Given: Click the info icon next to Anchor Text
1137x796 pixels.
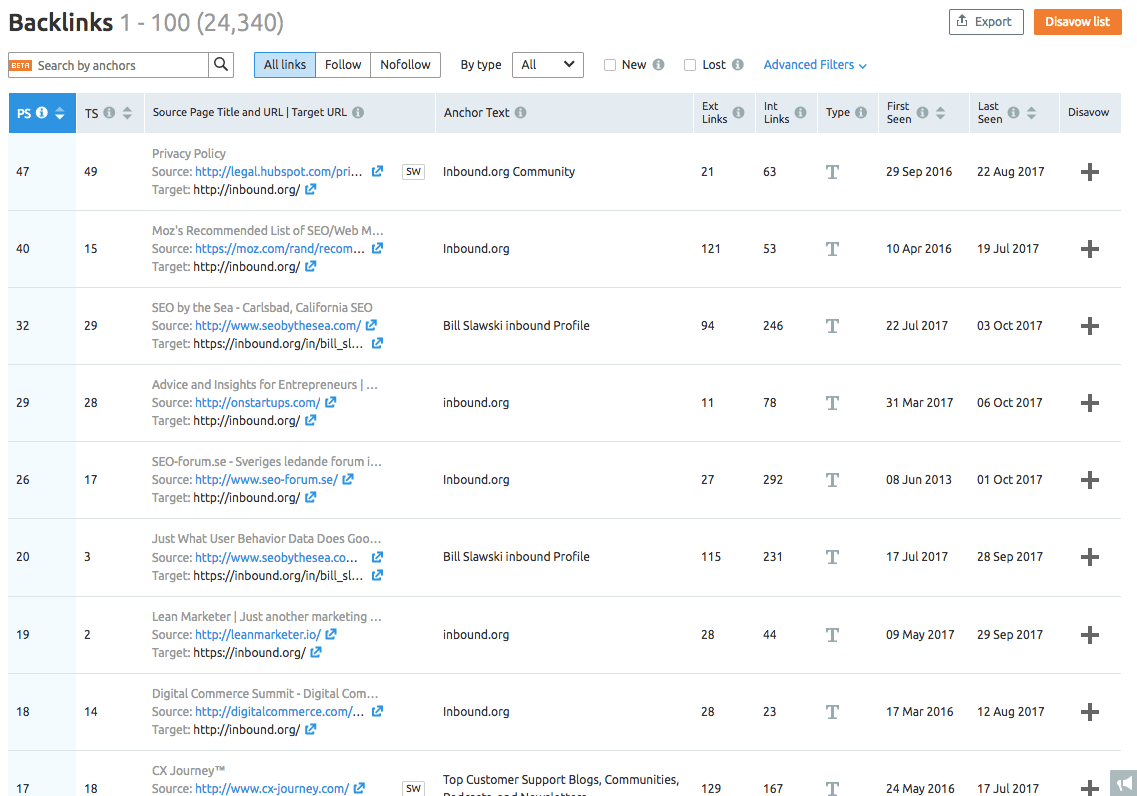Looking at the screenshot, I should tap(521, 113).
